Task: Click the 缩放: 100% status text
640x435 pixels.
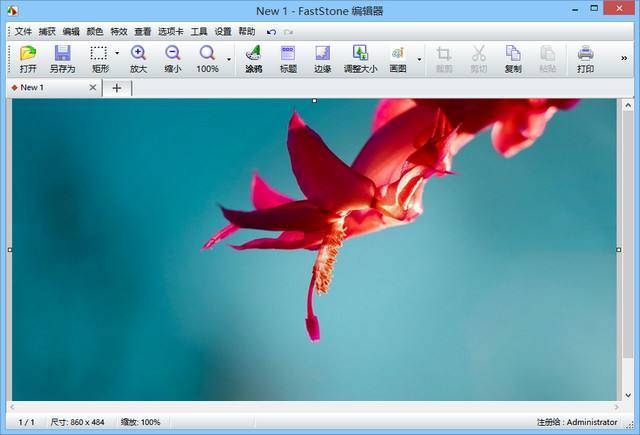Action: pyautogui.click(x=140, y=422)
